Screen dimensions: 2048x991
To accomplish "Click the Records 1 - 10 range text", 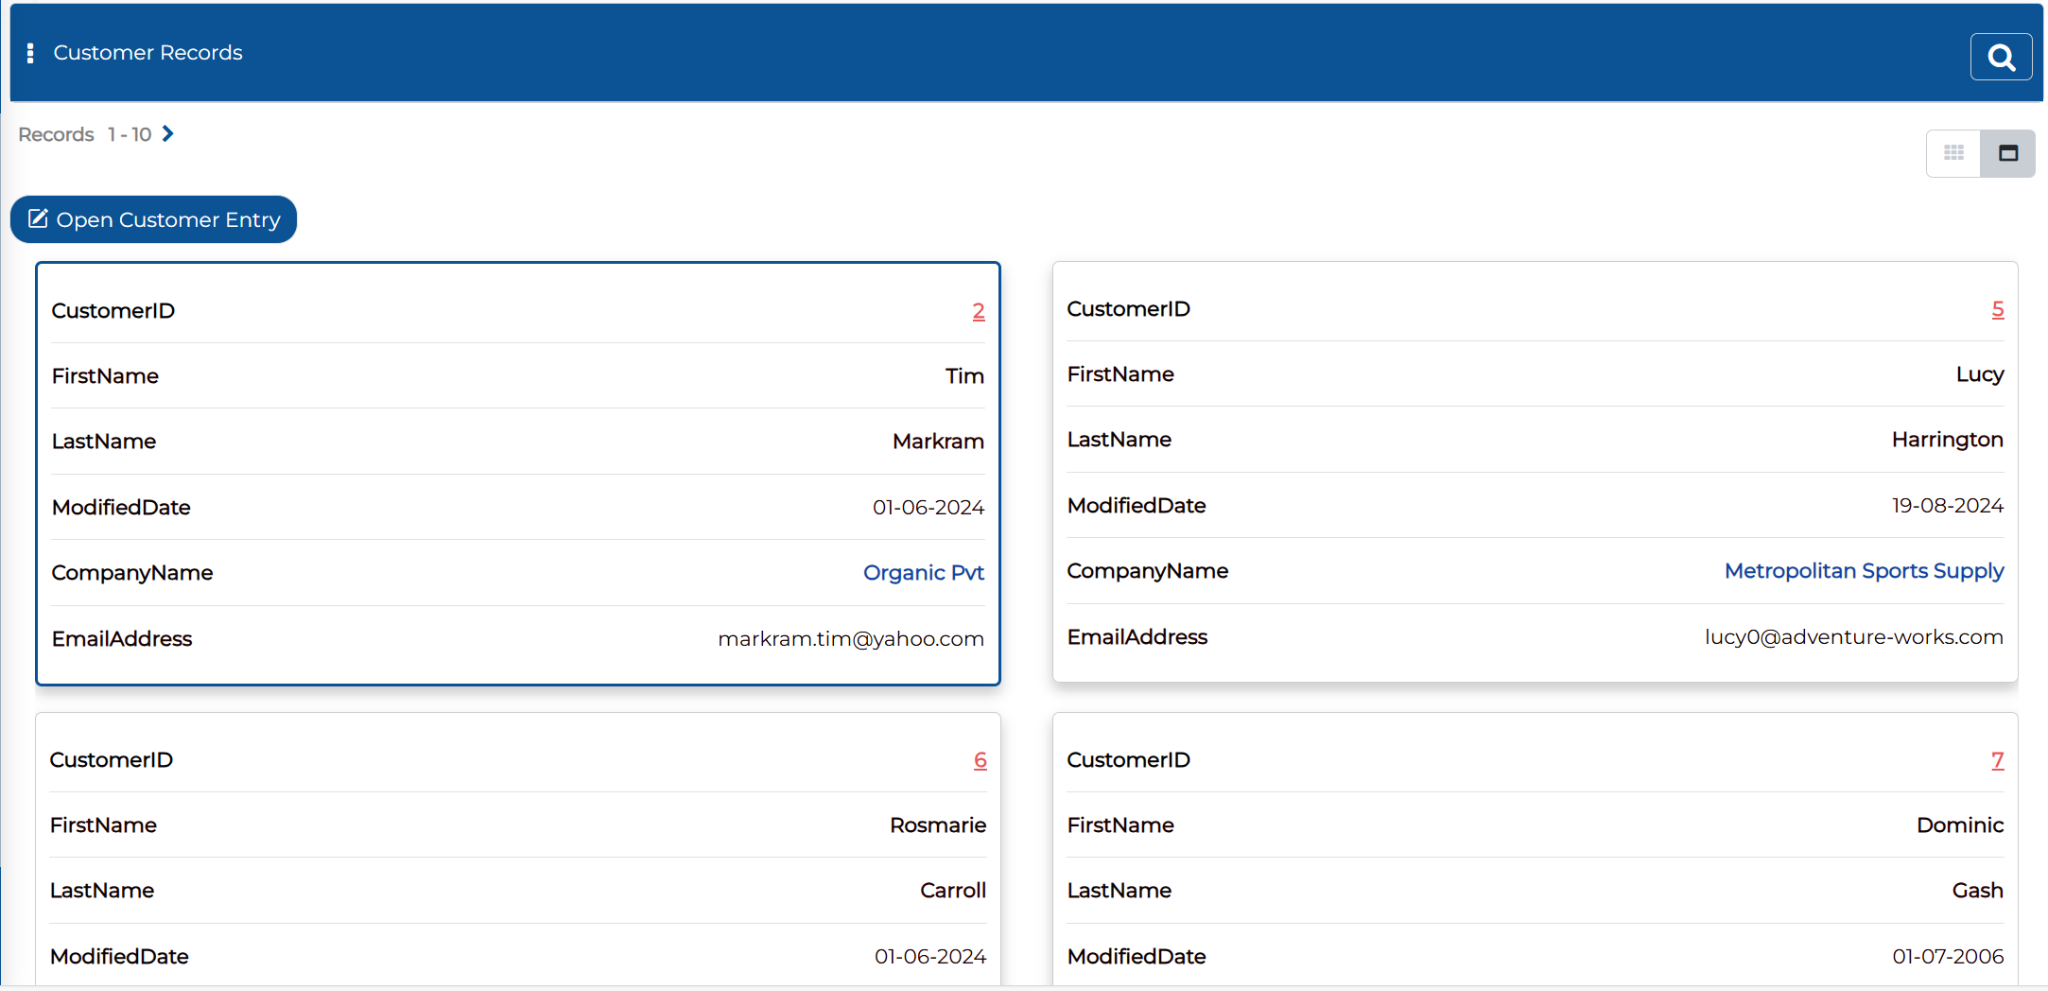I will point(85,134).
